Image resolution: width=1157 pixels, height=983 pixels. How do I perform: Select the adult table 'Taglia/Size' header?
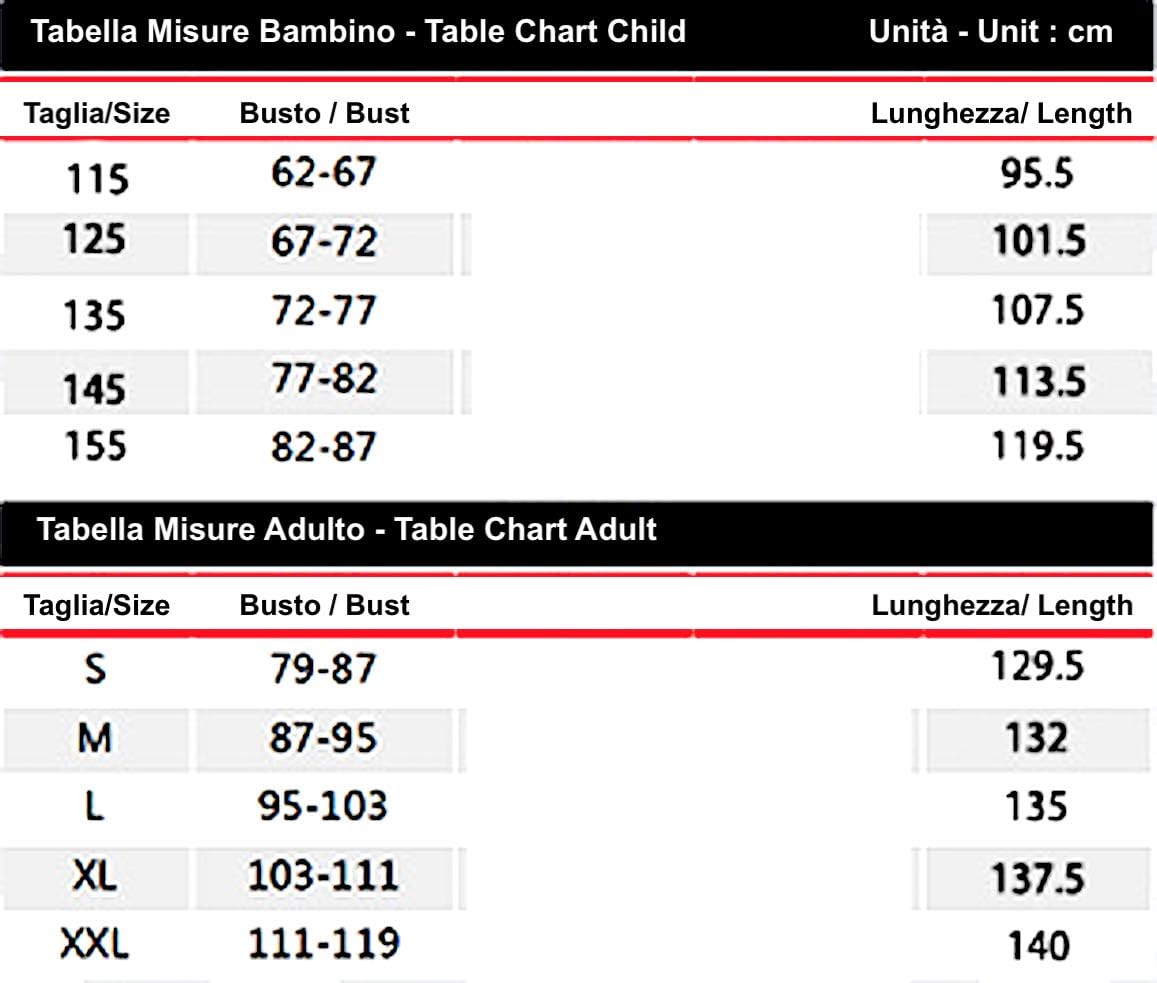pyautogui.click(x=97, y=606)
